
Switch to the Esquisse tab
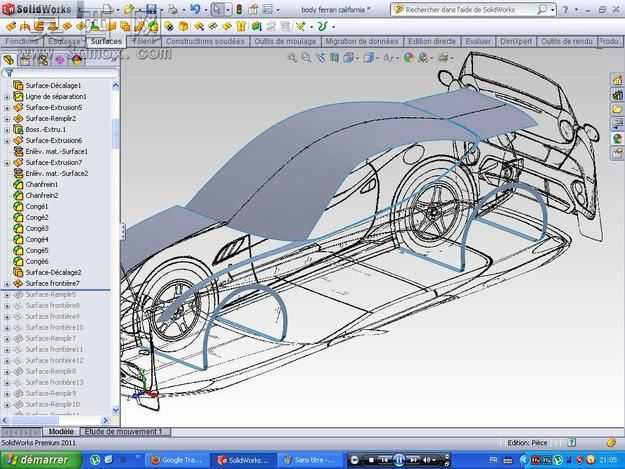64,41
